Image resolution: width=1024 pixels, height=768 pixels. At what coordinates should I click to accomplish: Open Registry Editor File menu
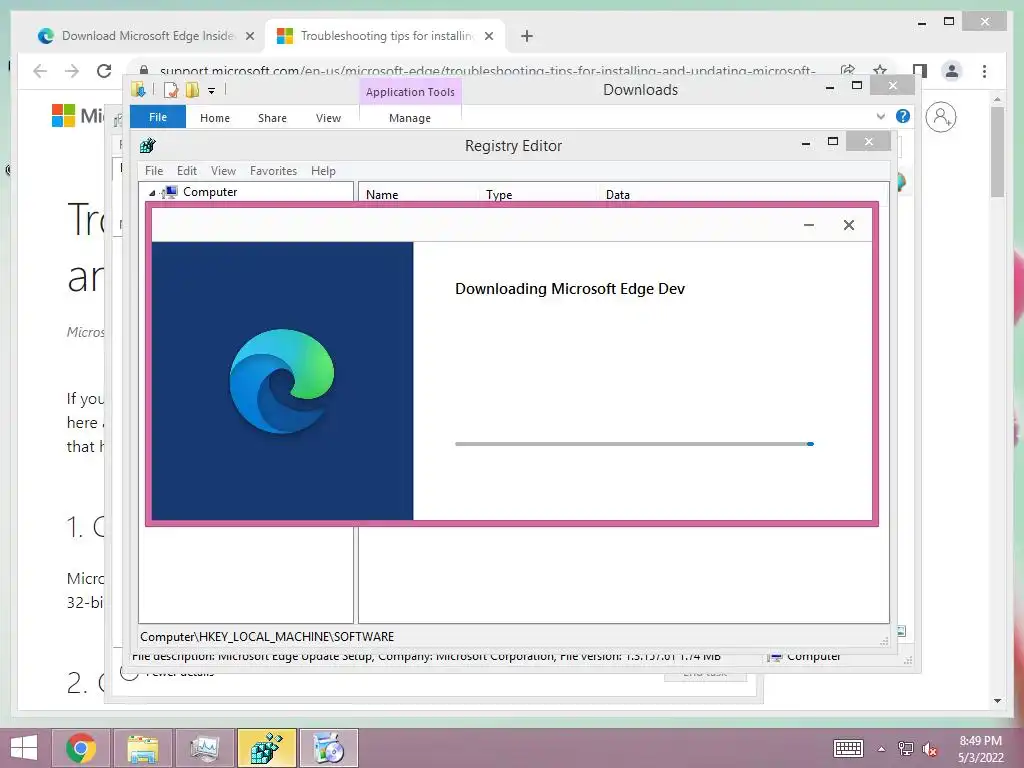(154, 170)
